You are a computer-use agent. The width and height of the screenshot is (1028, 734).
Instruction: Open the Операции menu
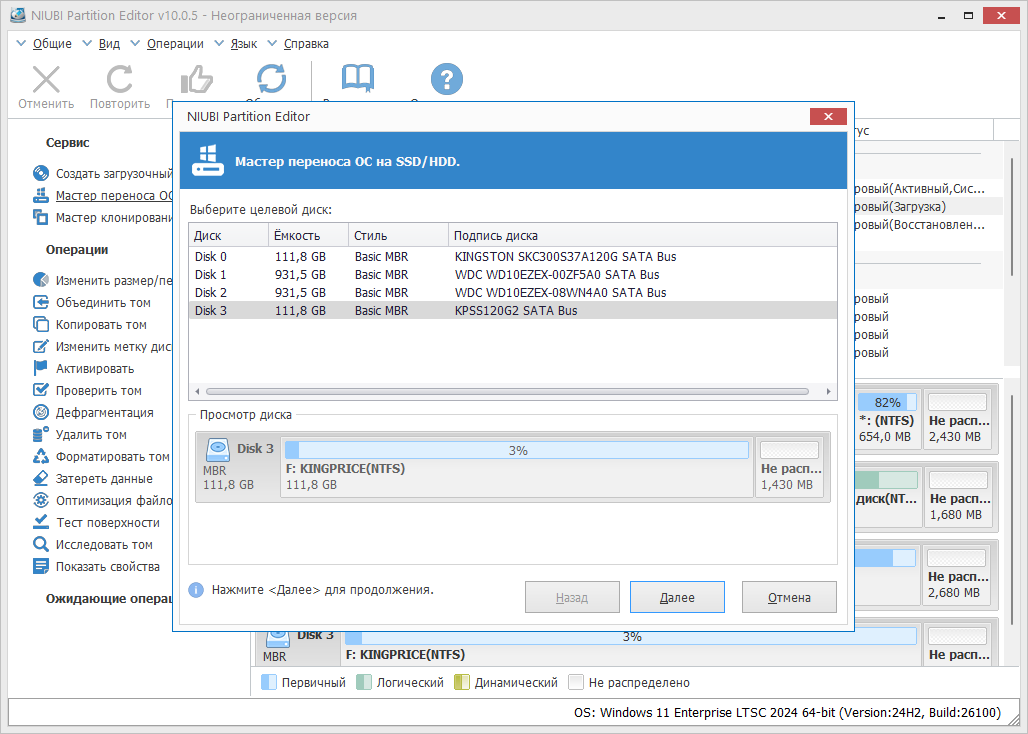coord(175,44)
